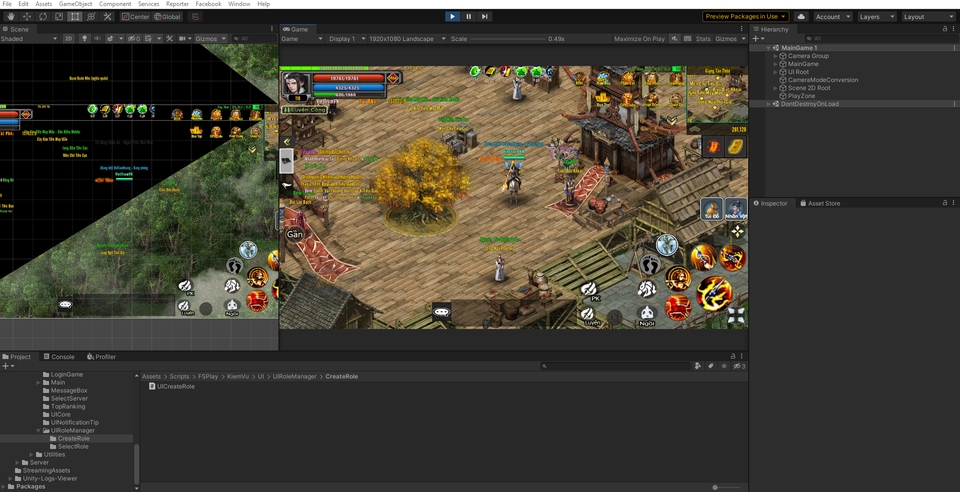Select the Hand tool in toolbar
Screen dimensions: 960x492
tap(11, 17)
